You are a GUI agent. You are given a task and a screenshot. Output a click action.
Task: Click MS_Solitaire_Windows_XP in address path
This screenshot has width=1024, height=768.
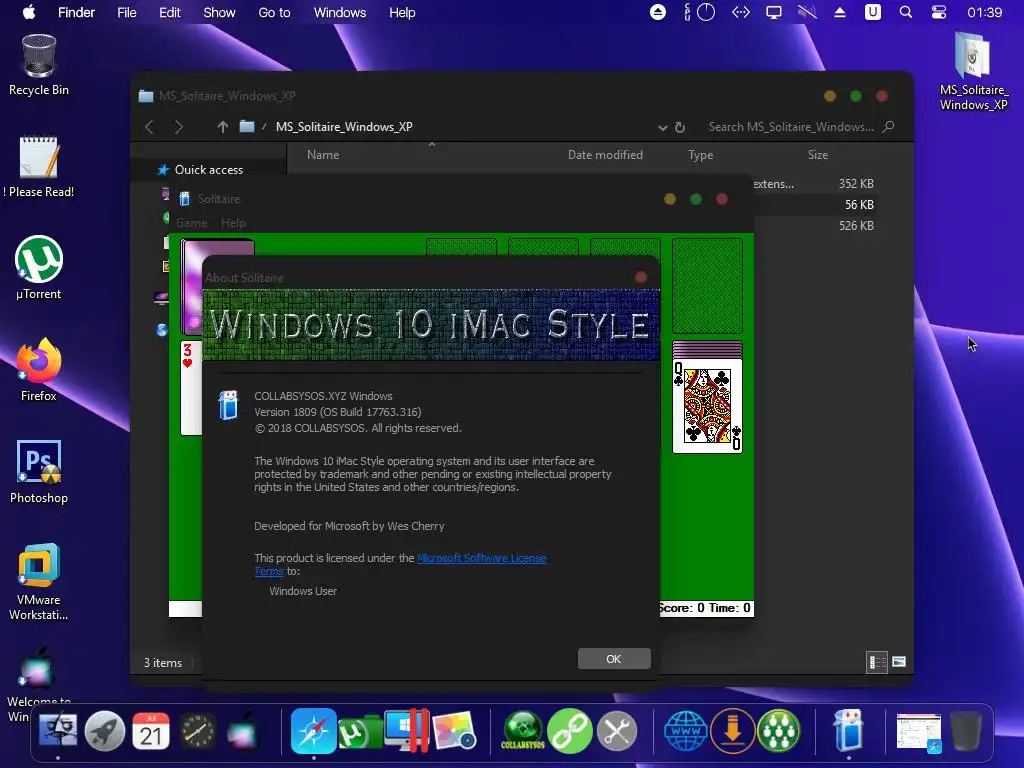coord(344,127)
